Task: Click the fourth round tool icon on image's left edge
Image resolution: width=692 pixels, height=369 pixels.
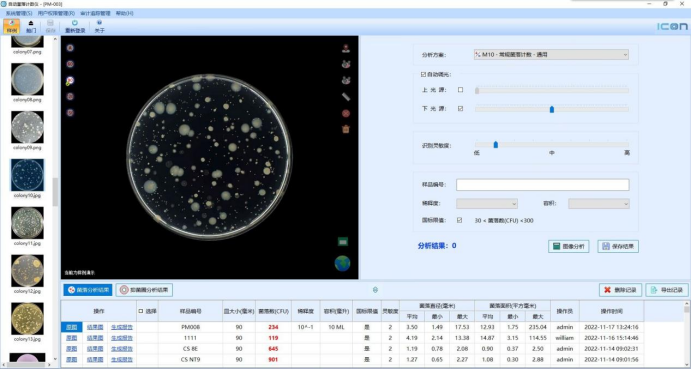Action: coord(70,97)
